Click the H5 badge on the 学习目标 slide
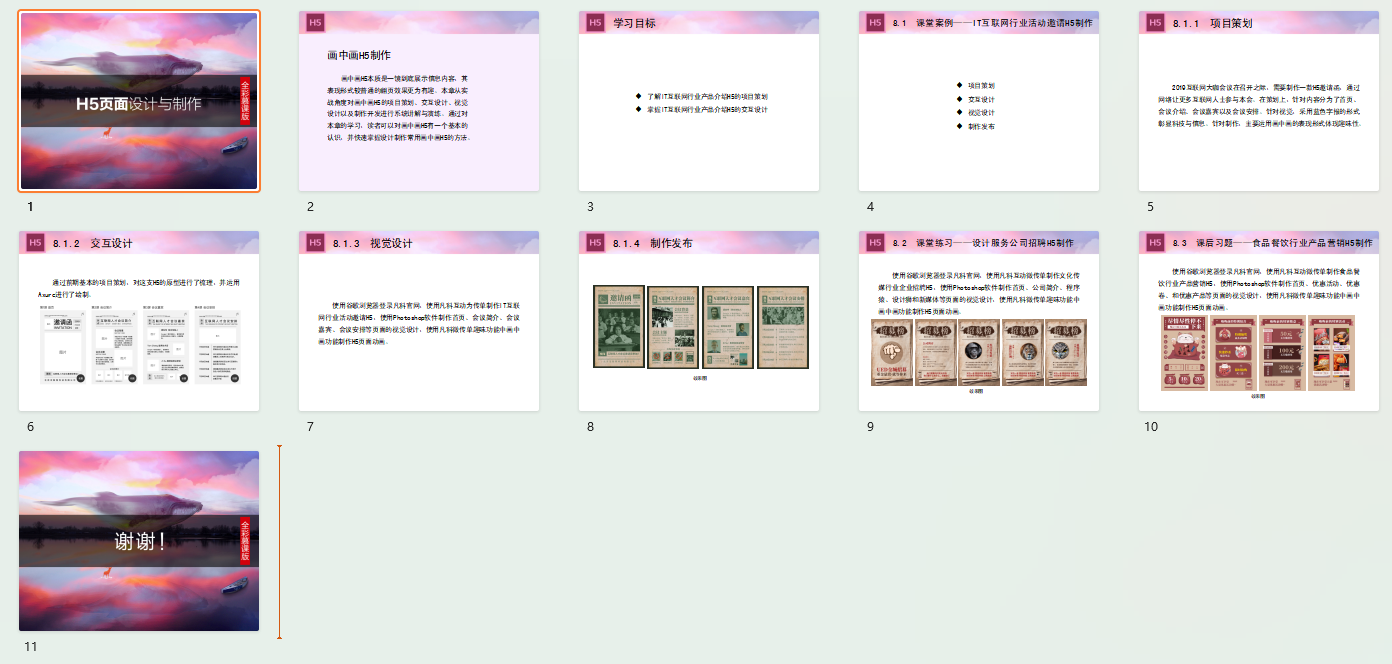The width and height of the screenshot is (1392, 664). pyautogui.click(x=595, y=23)
